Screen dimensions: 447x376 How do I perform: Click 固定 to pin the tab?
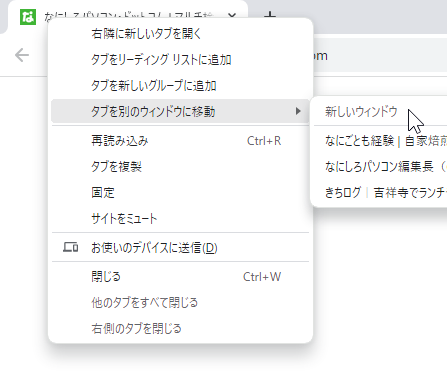180,193
